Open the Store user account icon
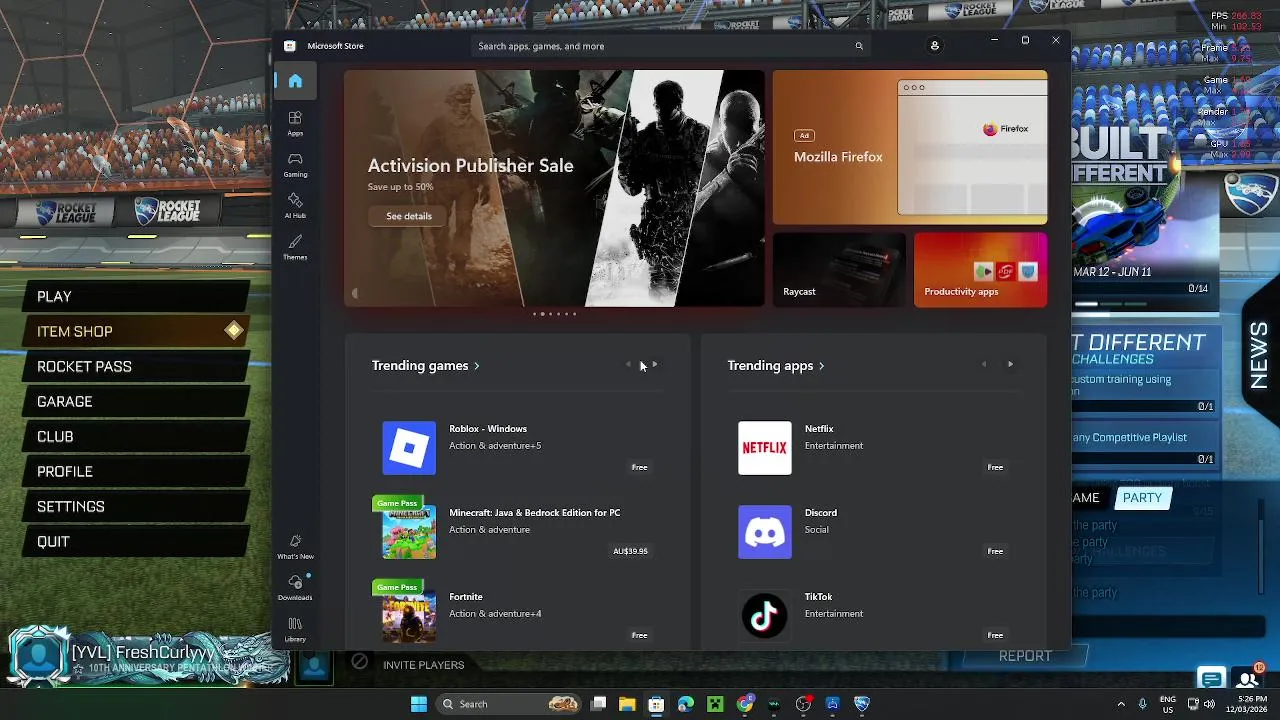 (935, 46)
